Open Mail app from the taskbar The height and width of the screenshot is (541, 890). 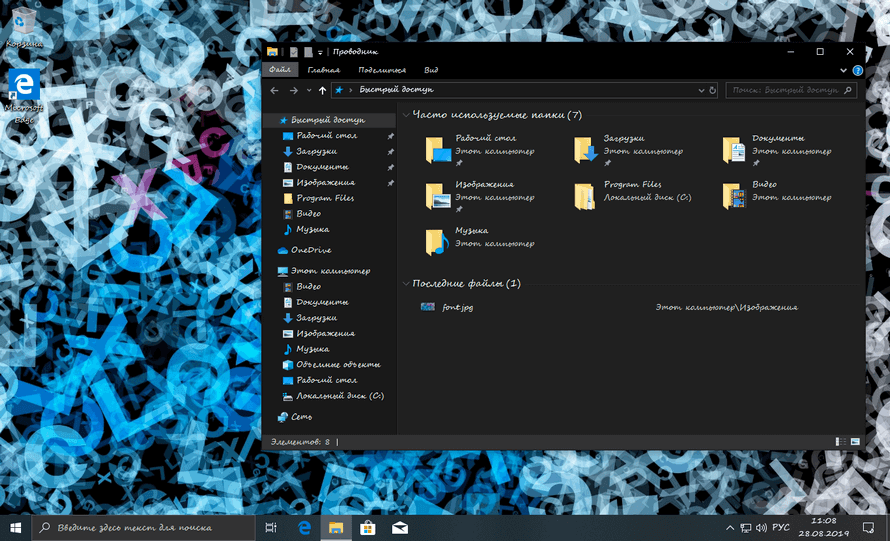pyautogui.click(x=400, y=528)
